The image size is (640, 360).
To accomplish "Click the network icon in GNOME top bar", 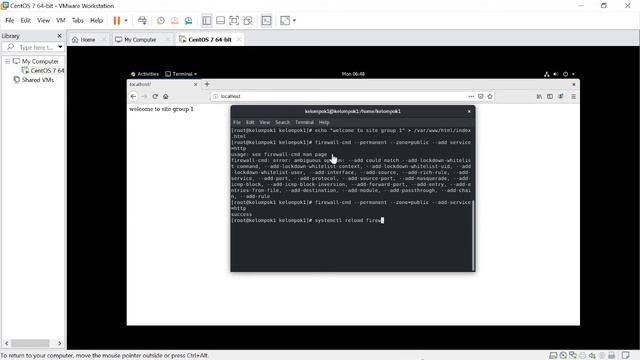I will tap(547, 74).
